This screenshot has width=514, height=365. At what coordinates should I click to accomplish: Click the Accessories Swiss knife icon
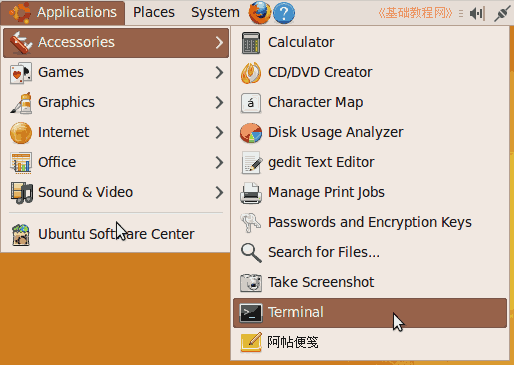21,42
